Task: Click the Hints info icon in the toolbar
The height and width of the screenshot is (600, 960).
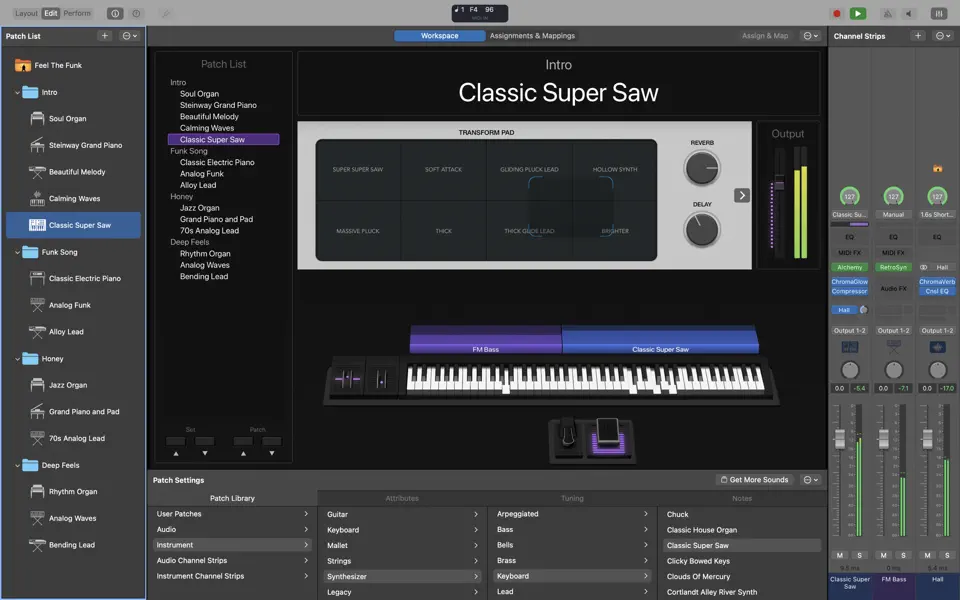Action: point(136,13)
